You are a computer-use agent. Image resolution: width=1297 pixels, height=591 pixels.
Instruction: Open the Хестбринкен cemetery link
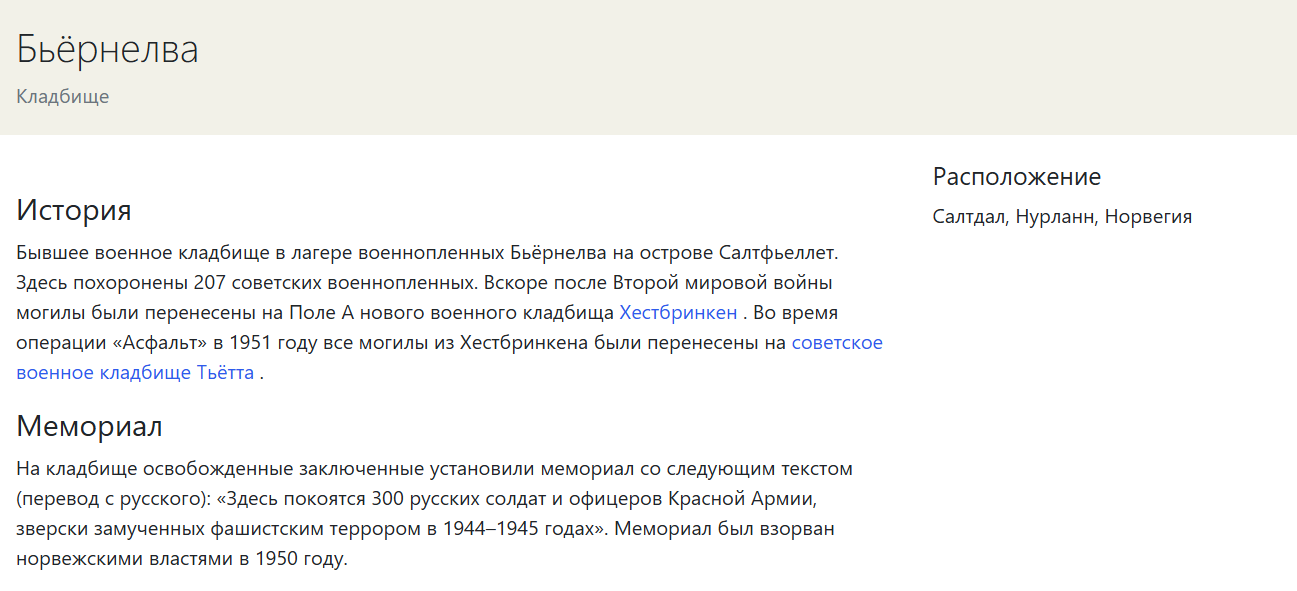[x=678, y=312]
